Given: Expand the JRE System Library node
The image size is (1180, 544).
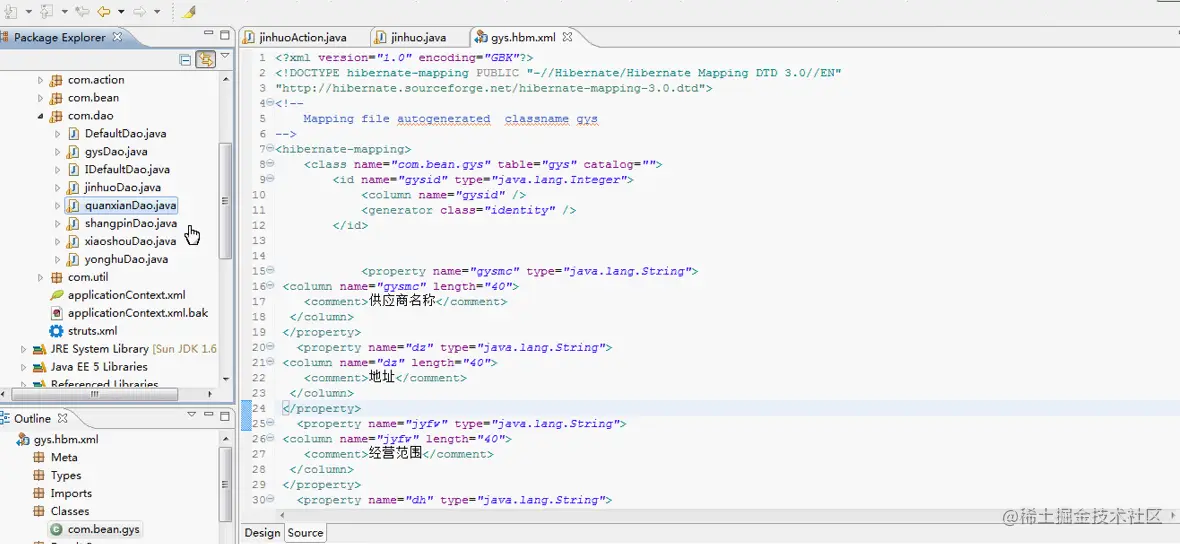Looking at the screenshot, I should click(23, 349).
